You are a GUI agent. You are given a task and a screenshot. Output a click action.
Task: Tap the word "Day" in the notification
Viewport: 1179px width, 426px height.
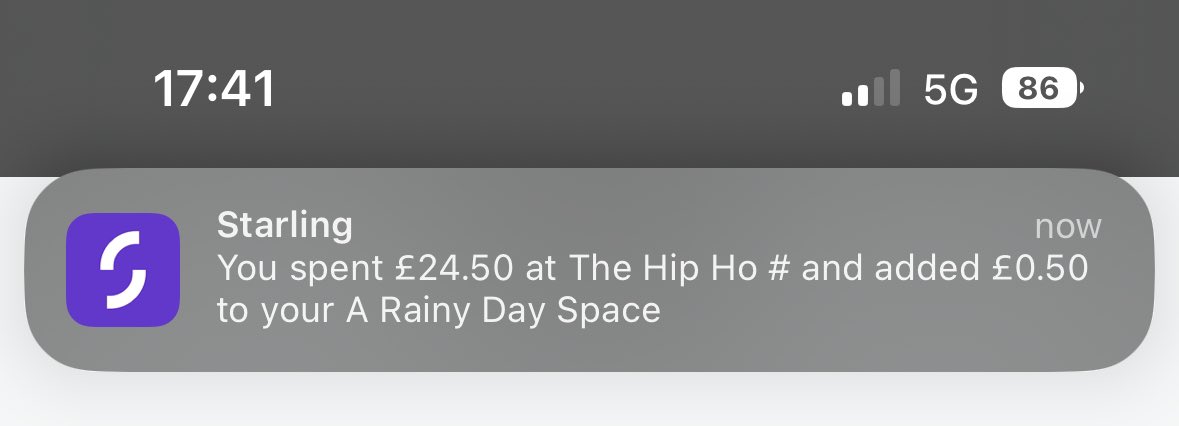[x=530, y=310]
